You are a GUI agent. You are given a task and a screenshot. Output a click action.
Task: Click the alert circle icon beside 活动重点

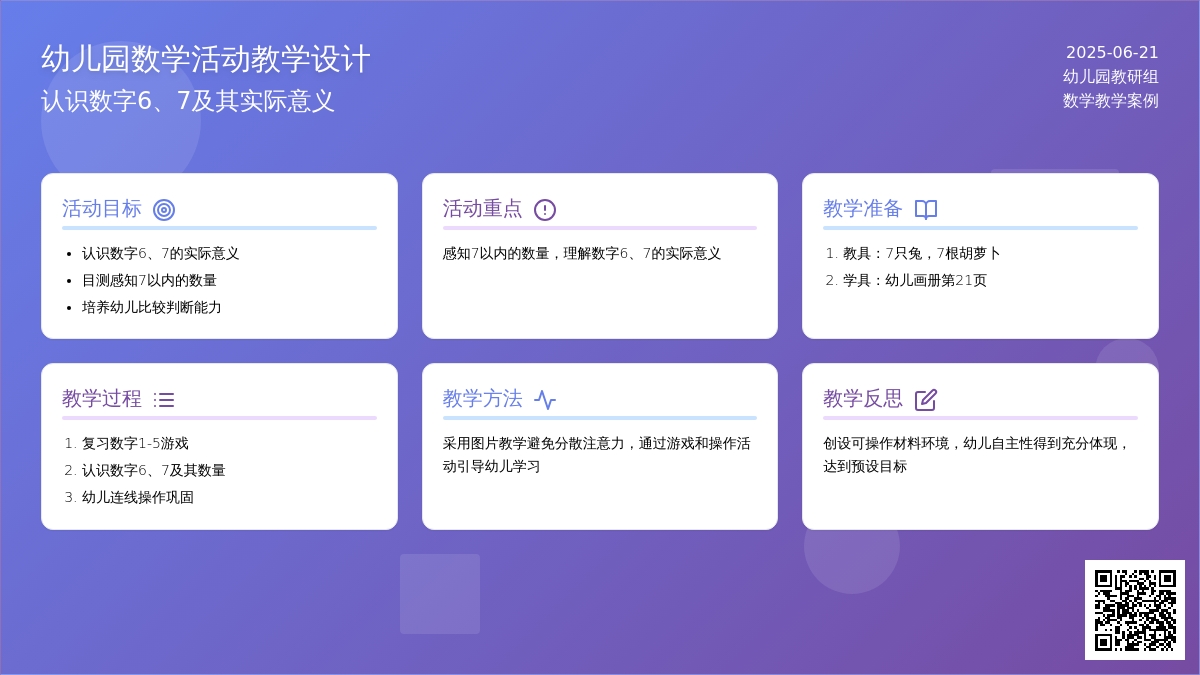point(545,210)
